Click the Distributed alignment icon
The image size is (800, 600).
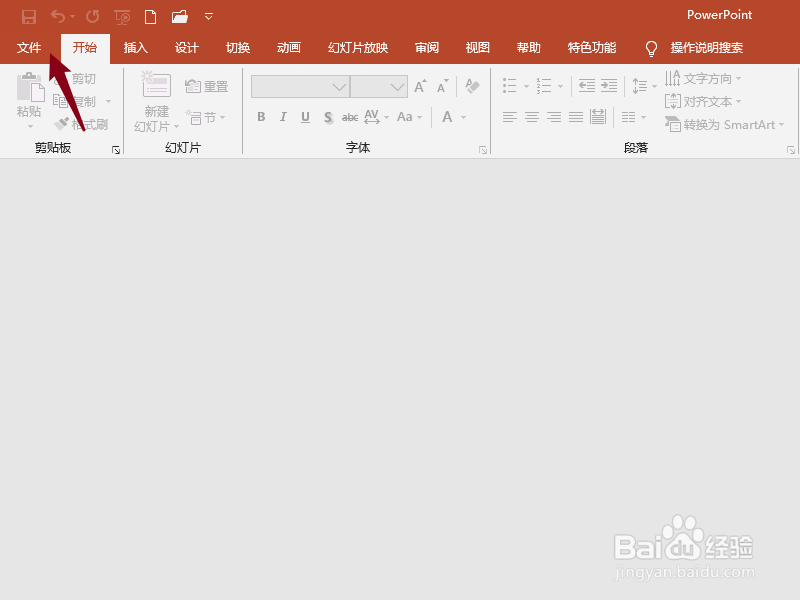coord(598,117)
